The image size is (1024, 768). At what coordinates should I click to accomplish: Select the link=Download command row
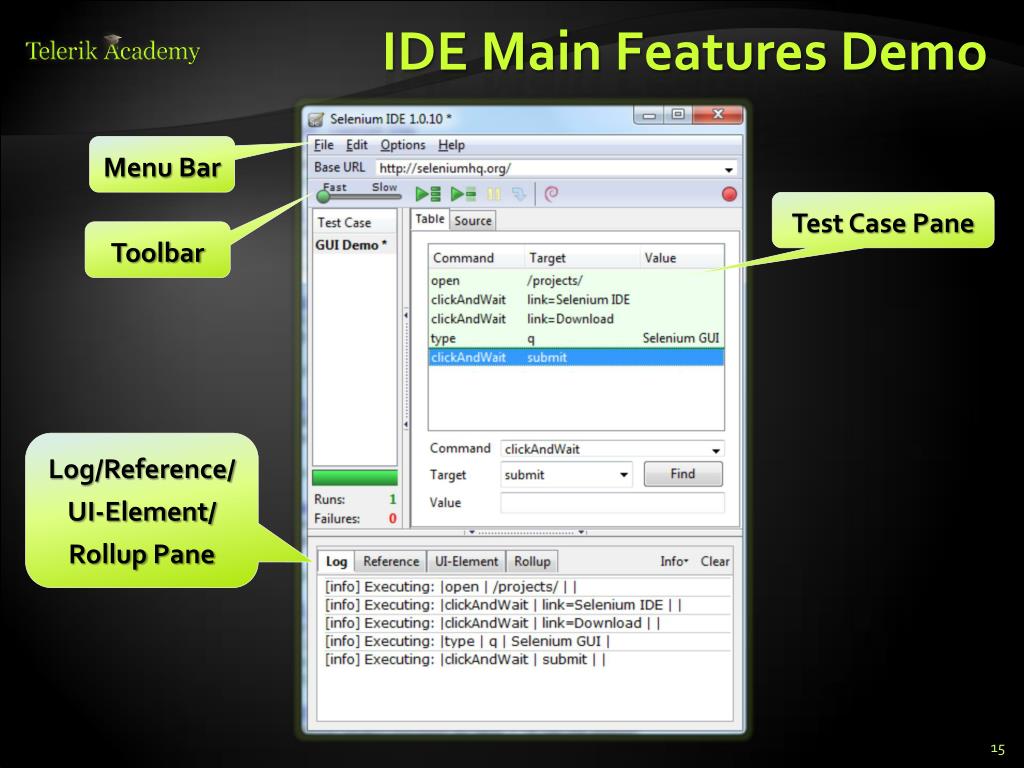(576, 319)
